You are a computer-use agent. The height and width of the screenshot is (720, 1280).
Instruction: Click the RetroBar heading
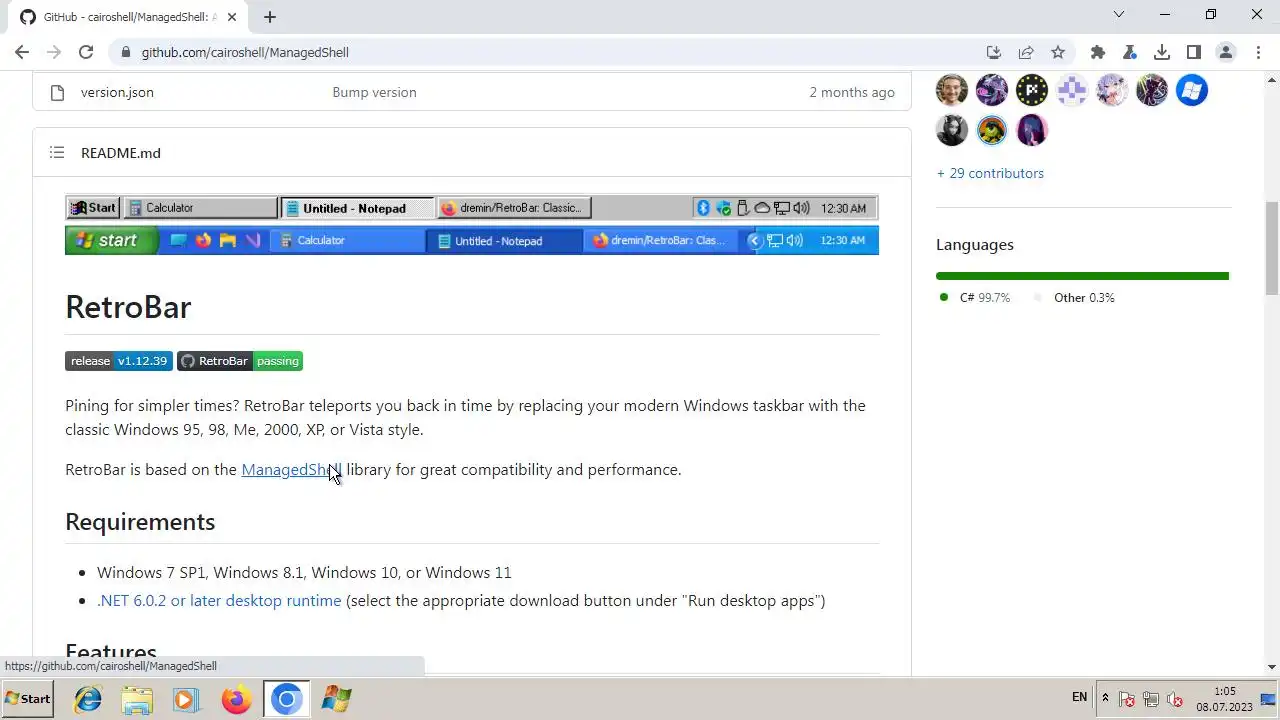(128, 307)
